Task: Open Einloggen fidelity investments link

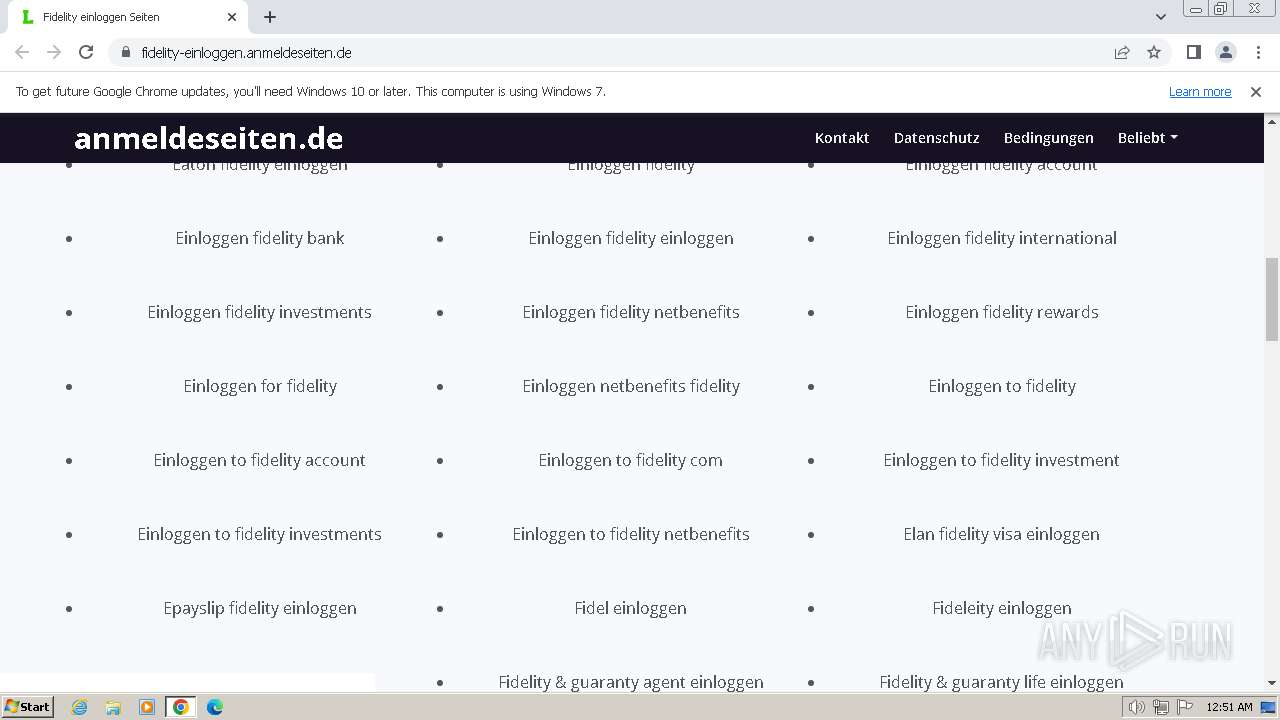Action: 260,312
